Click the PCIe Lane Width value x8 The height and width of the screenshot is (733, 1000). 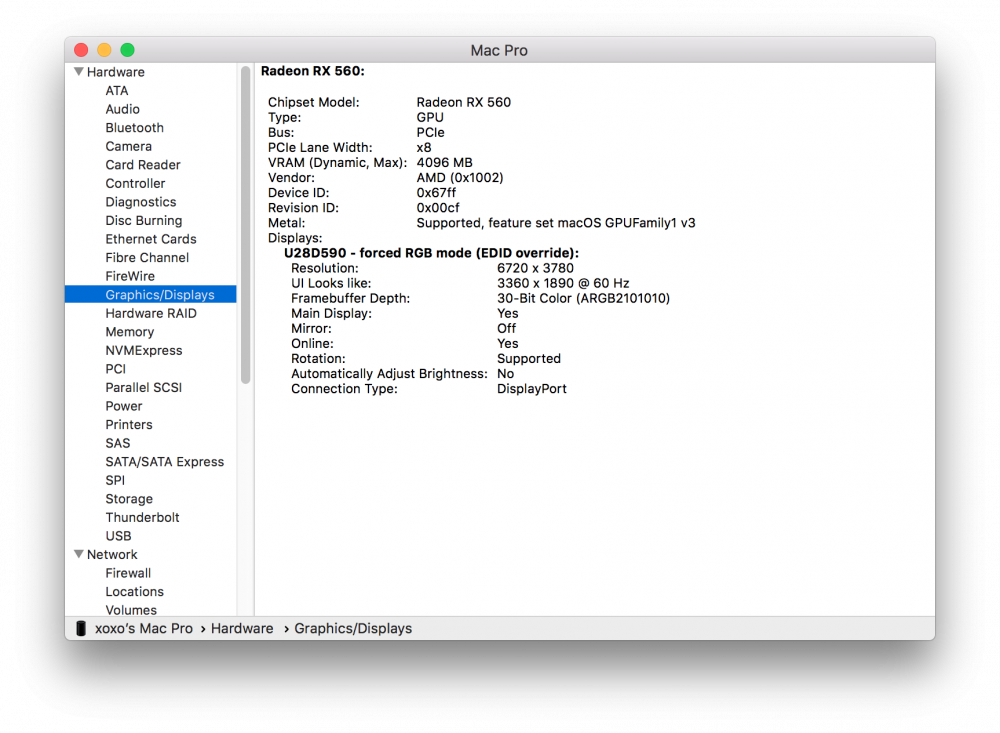click(x=424, y=147)
